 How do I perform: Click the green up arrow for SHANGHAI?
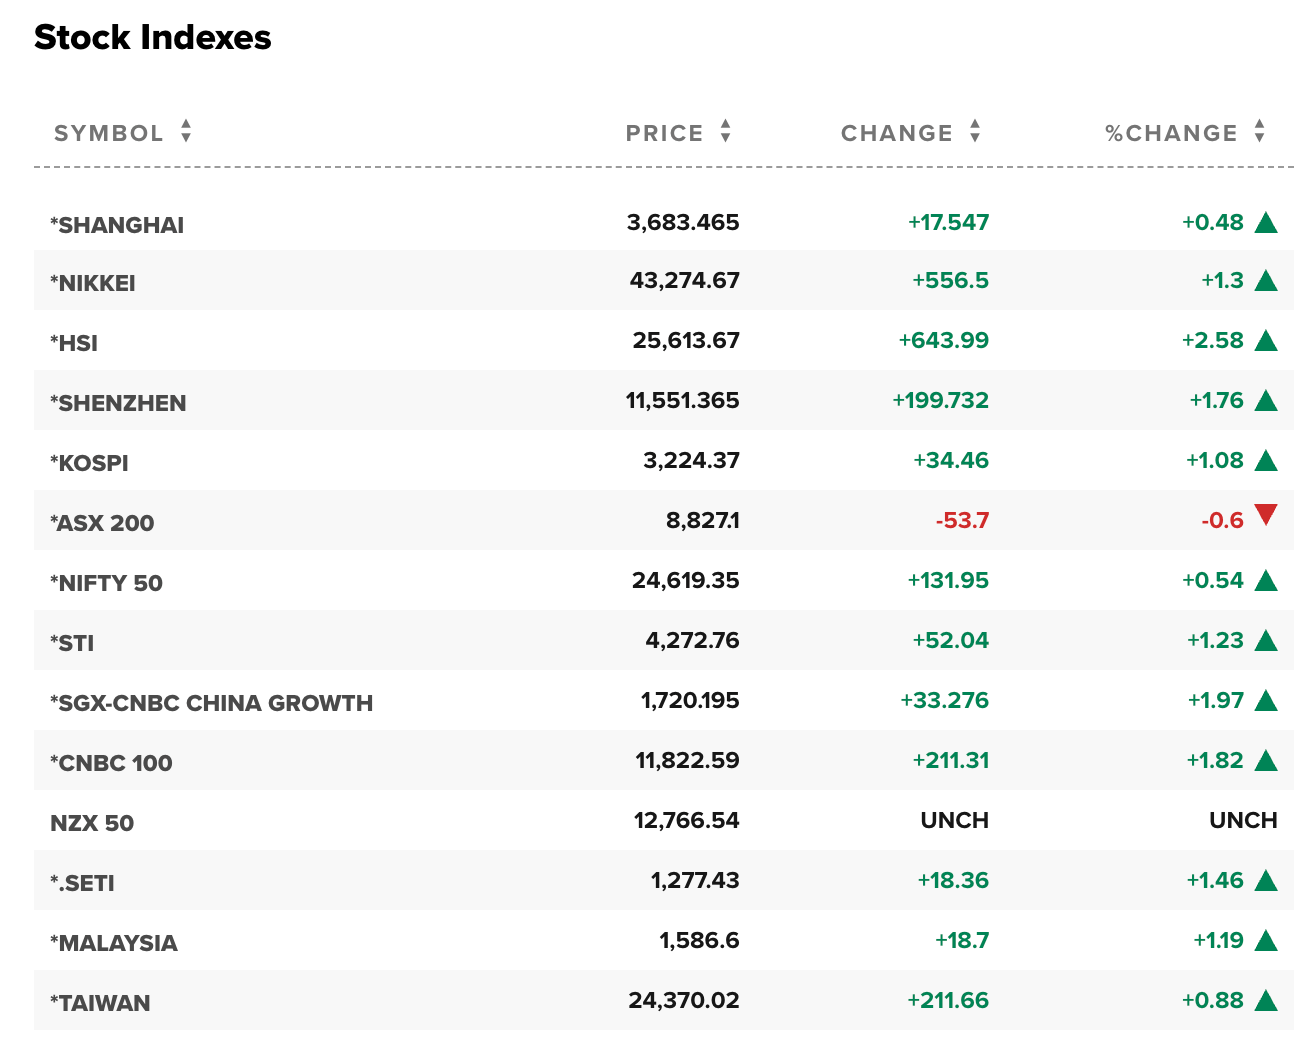[x=1266, y=222]
